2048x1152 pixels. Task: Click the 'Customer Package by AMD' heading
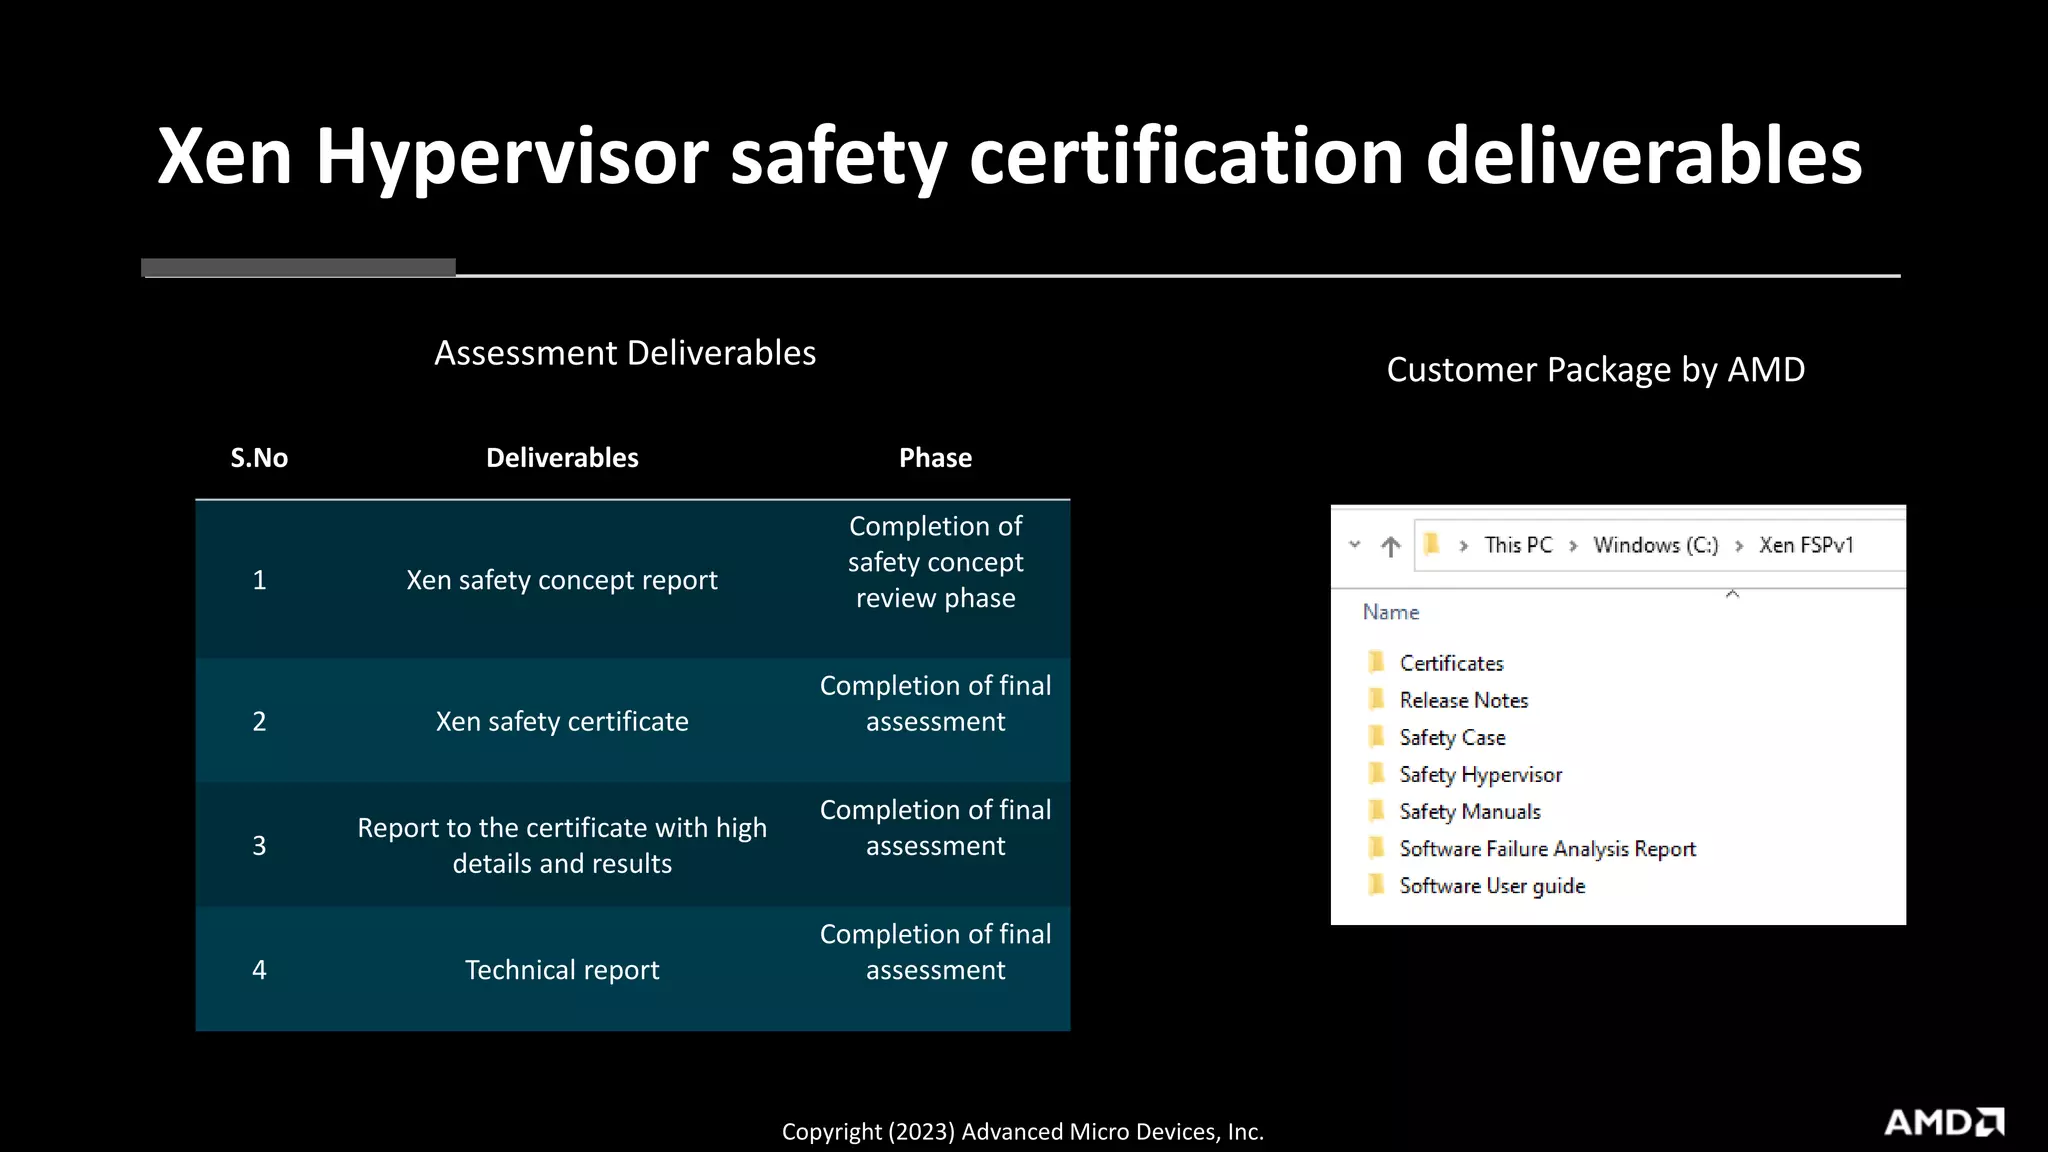[1596, 370]
